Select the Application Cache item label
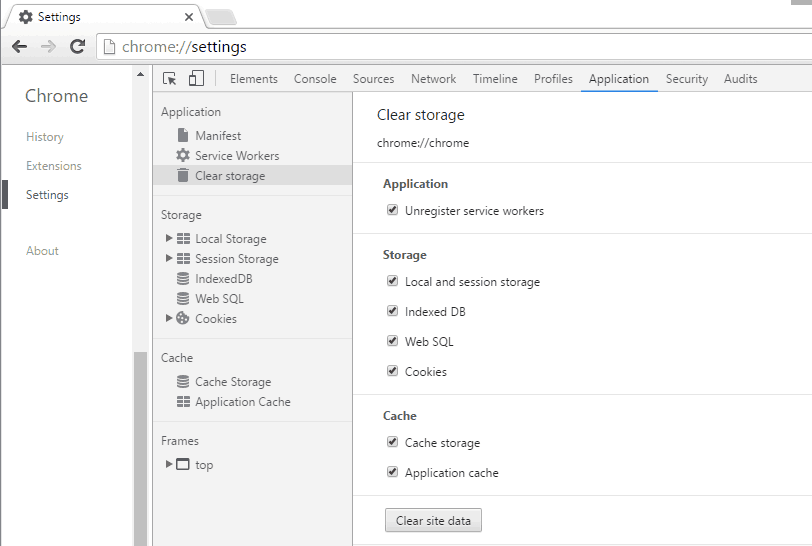This screenshot has width=812, height=546. coord(243,402)
